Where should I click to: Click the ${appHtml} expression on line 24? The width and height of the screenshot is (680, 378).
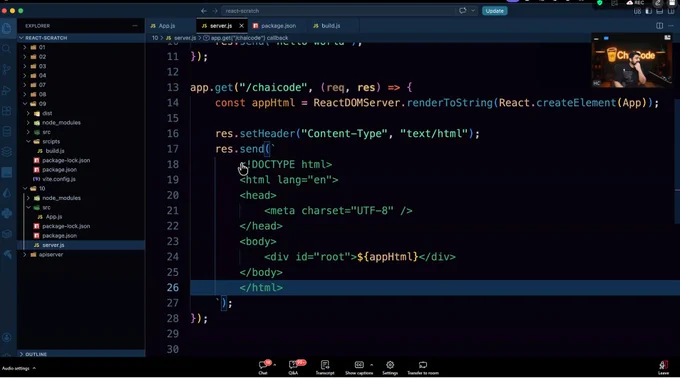click(x=388, y=257)
